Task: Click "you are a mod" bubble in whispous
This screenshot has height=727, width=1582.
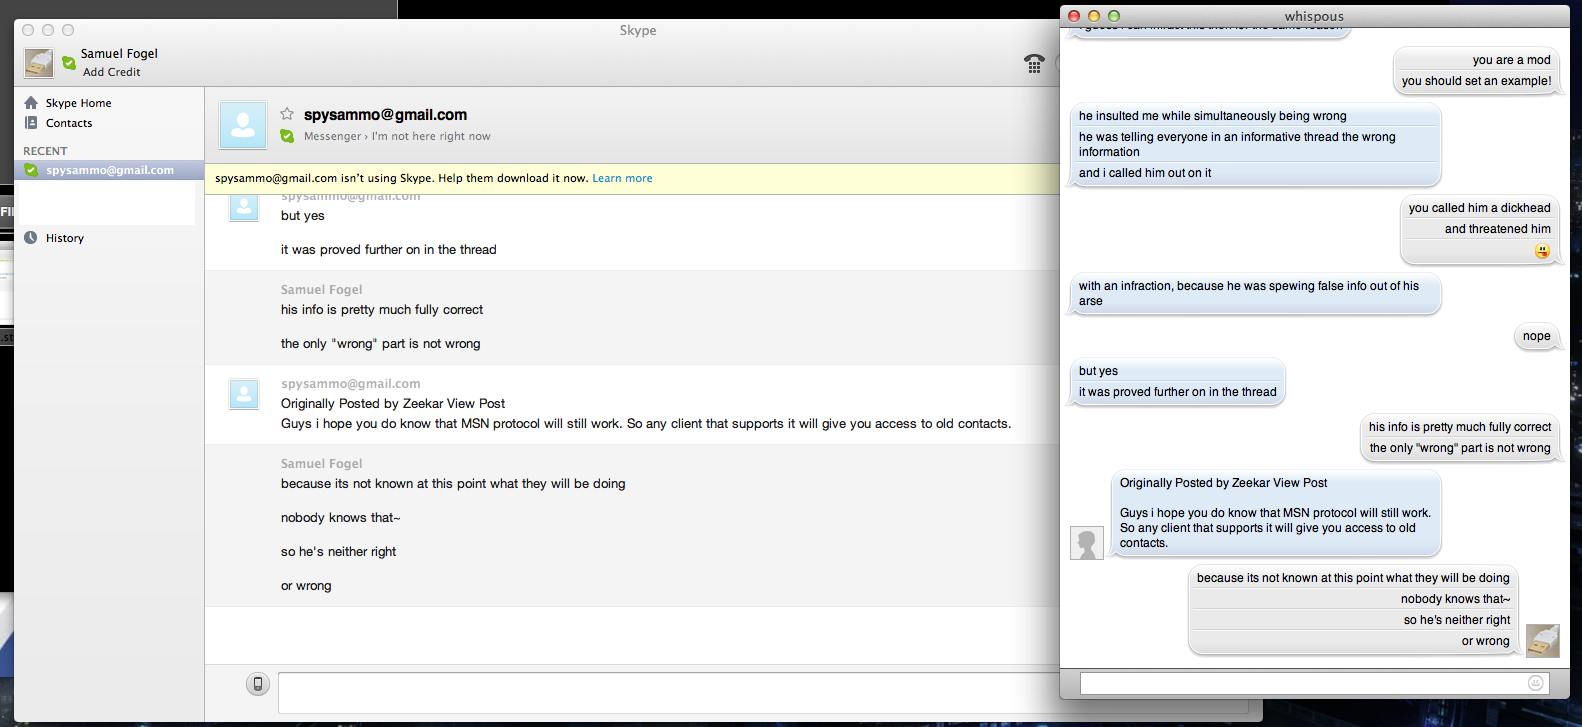Action: click(x=1511, y=60)
